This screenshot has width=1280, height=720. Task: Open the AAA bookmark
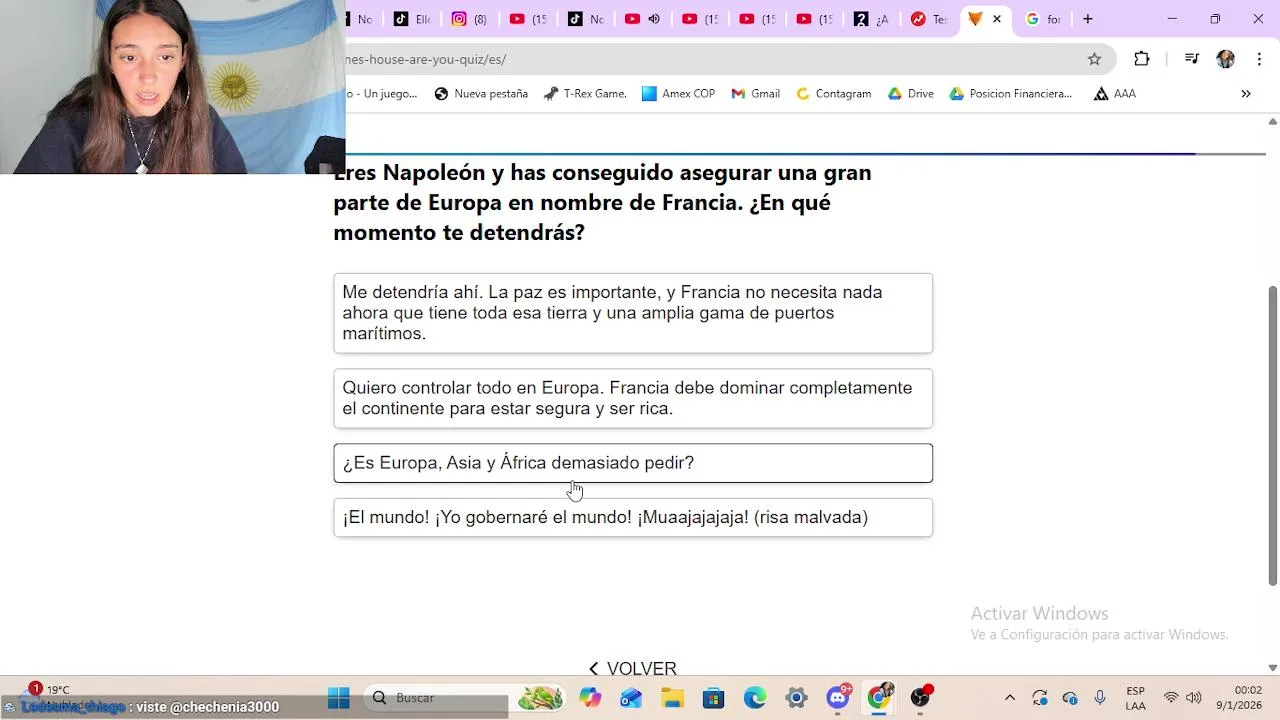1115,94
